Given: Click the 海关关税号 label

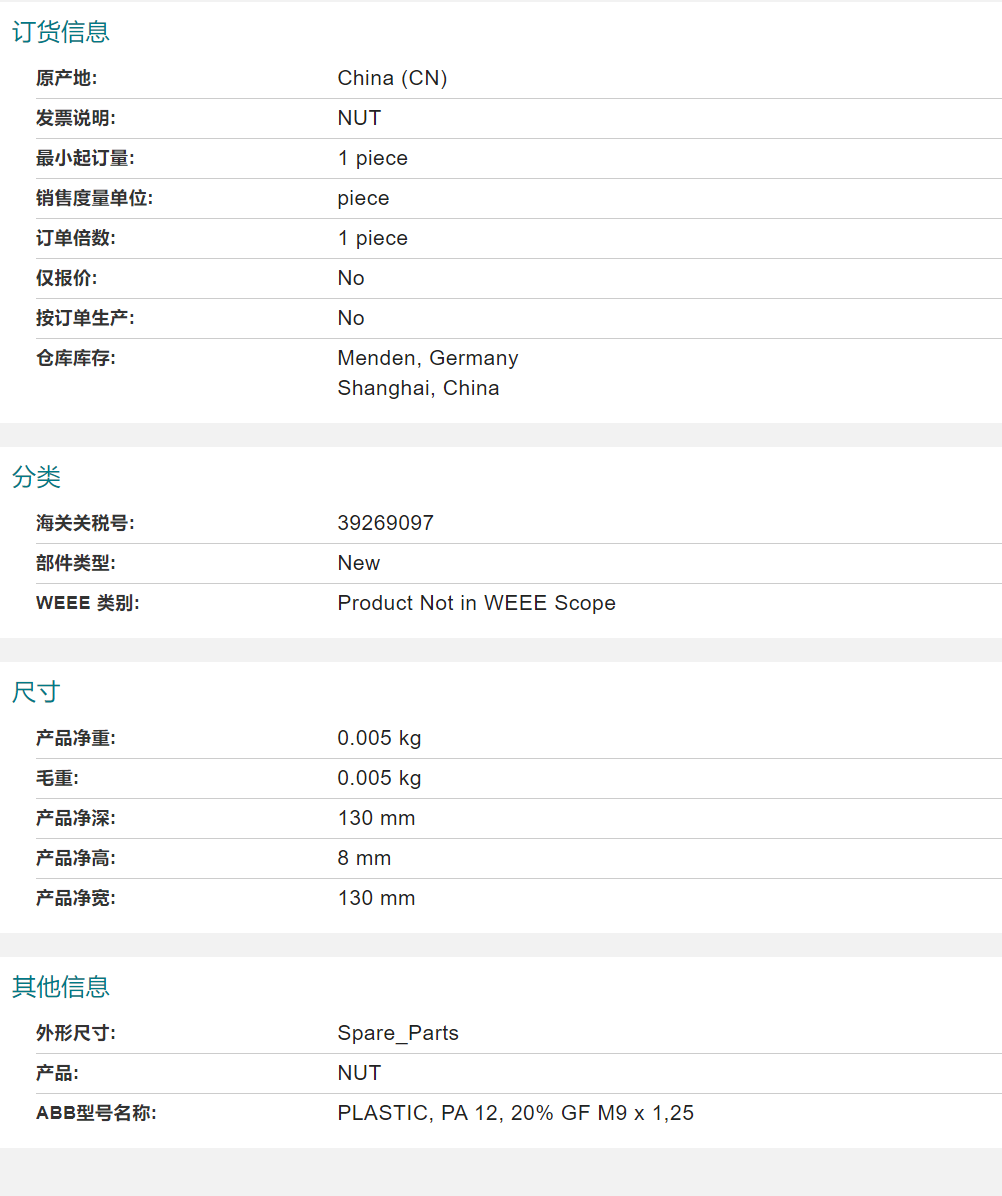Looking at the screenshot, I should pos(85,523).
